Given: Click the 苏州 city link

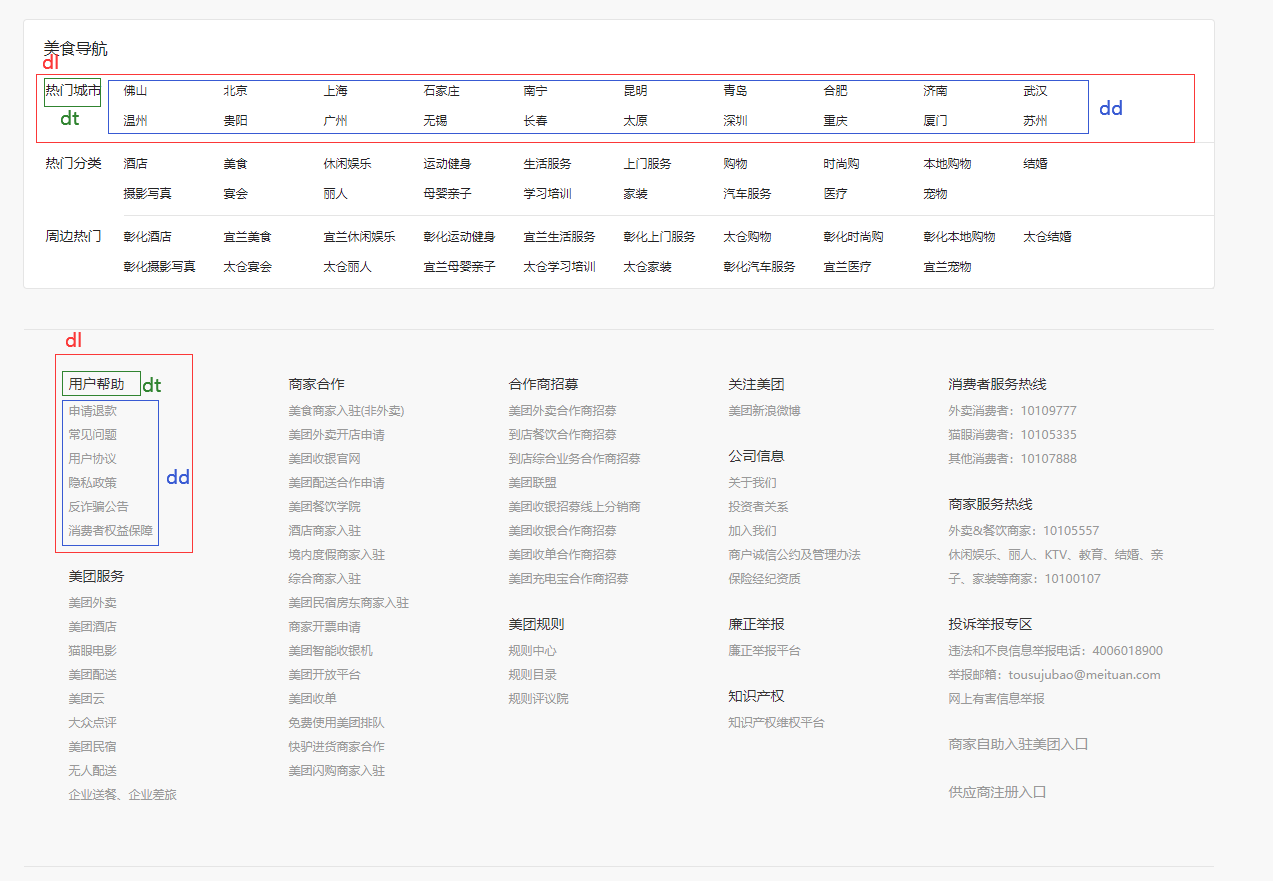Looking at the screenshot, I should [1035, 121].
